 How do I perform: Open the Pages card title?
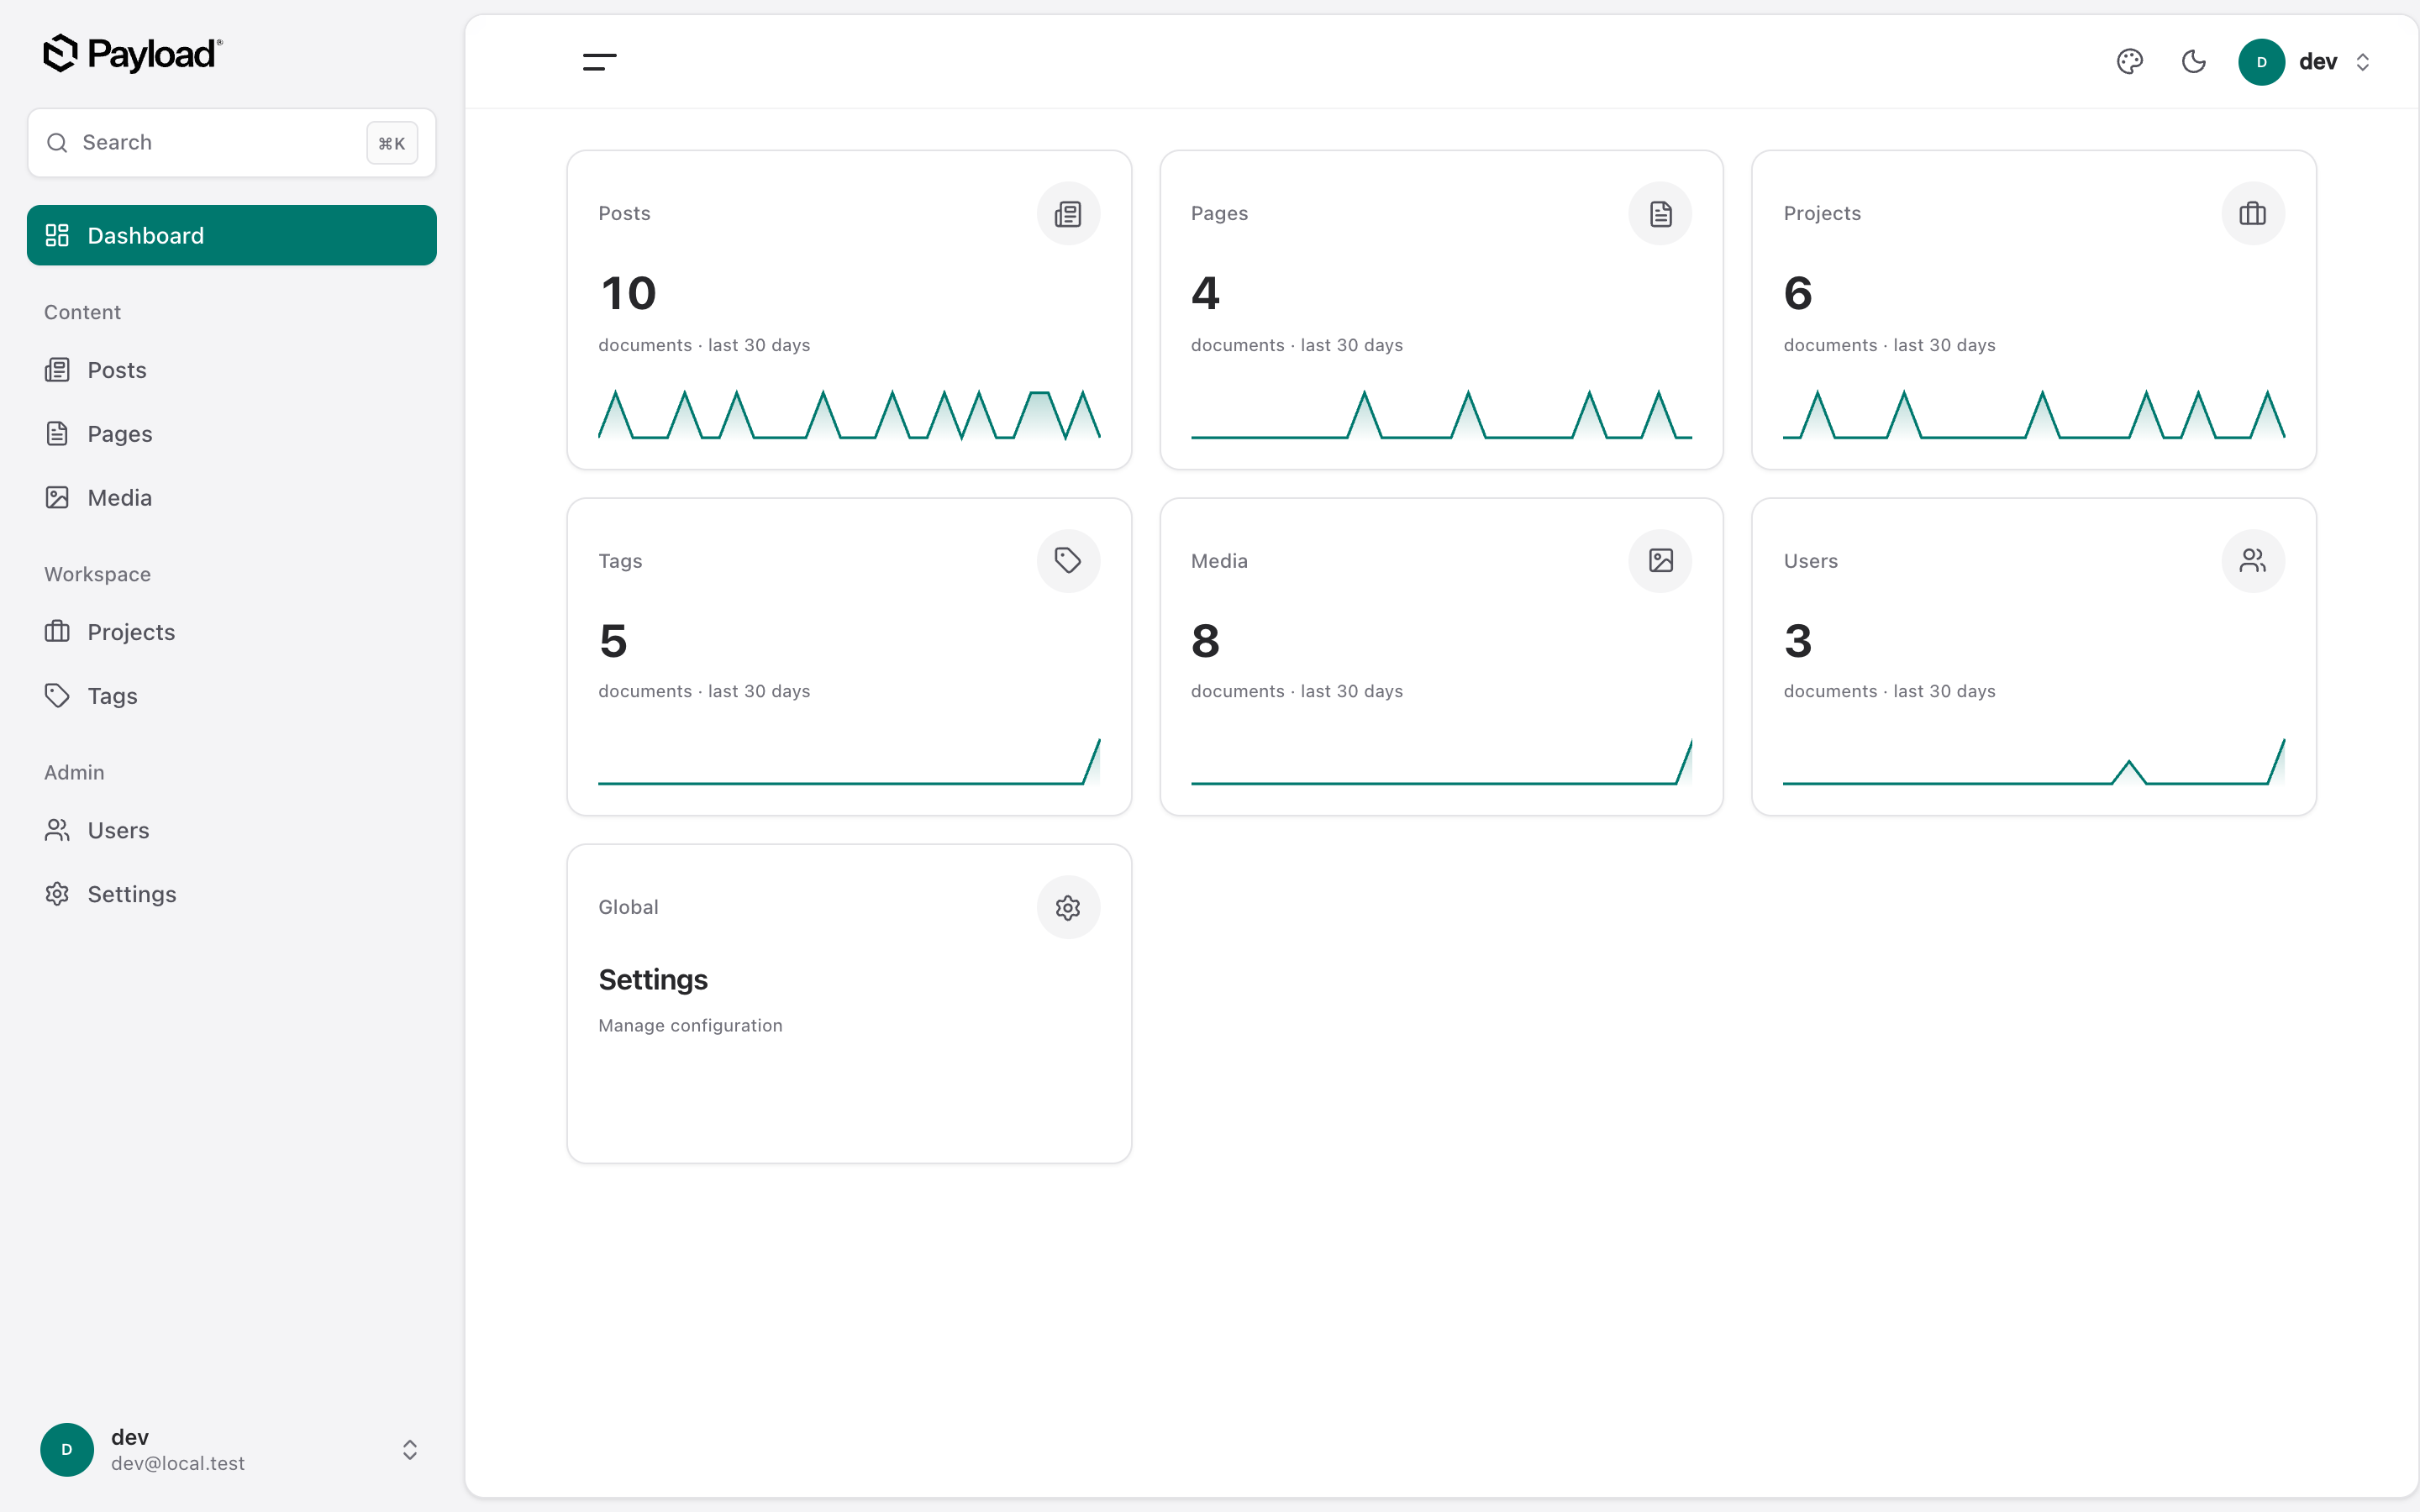pos(1219,213)
